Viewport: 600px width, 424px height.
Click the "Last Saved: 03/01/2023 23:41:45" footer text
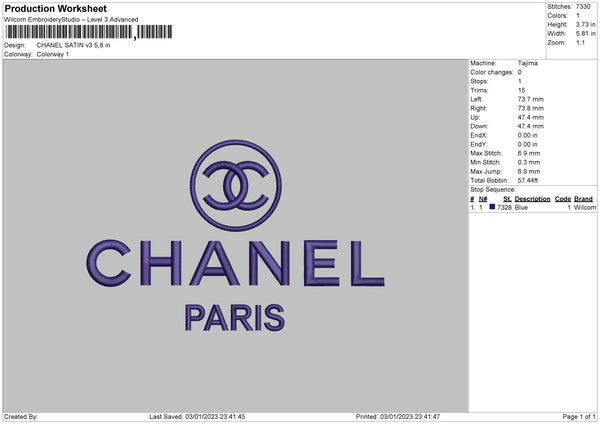(197, 417)
